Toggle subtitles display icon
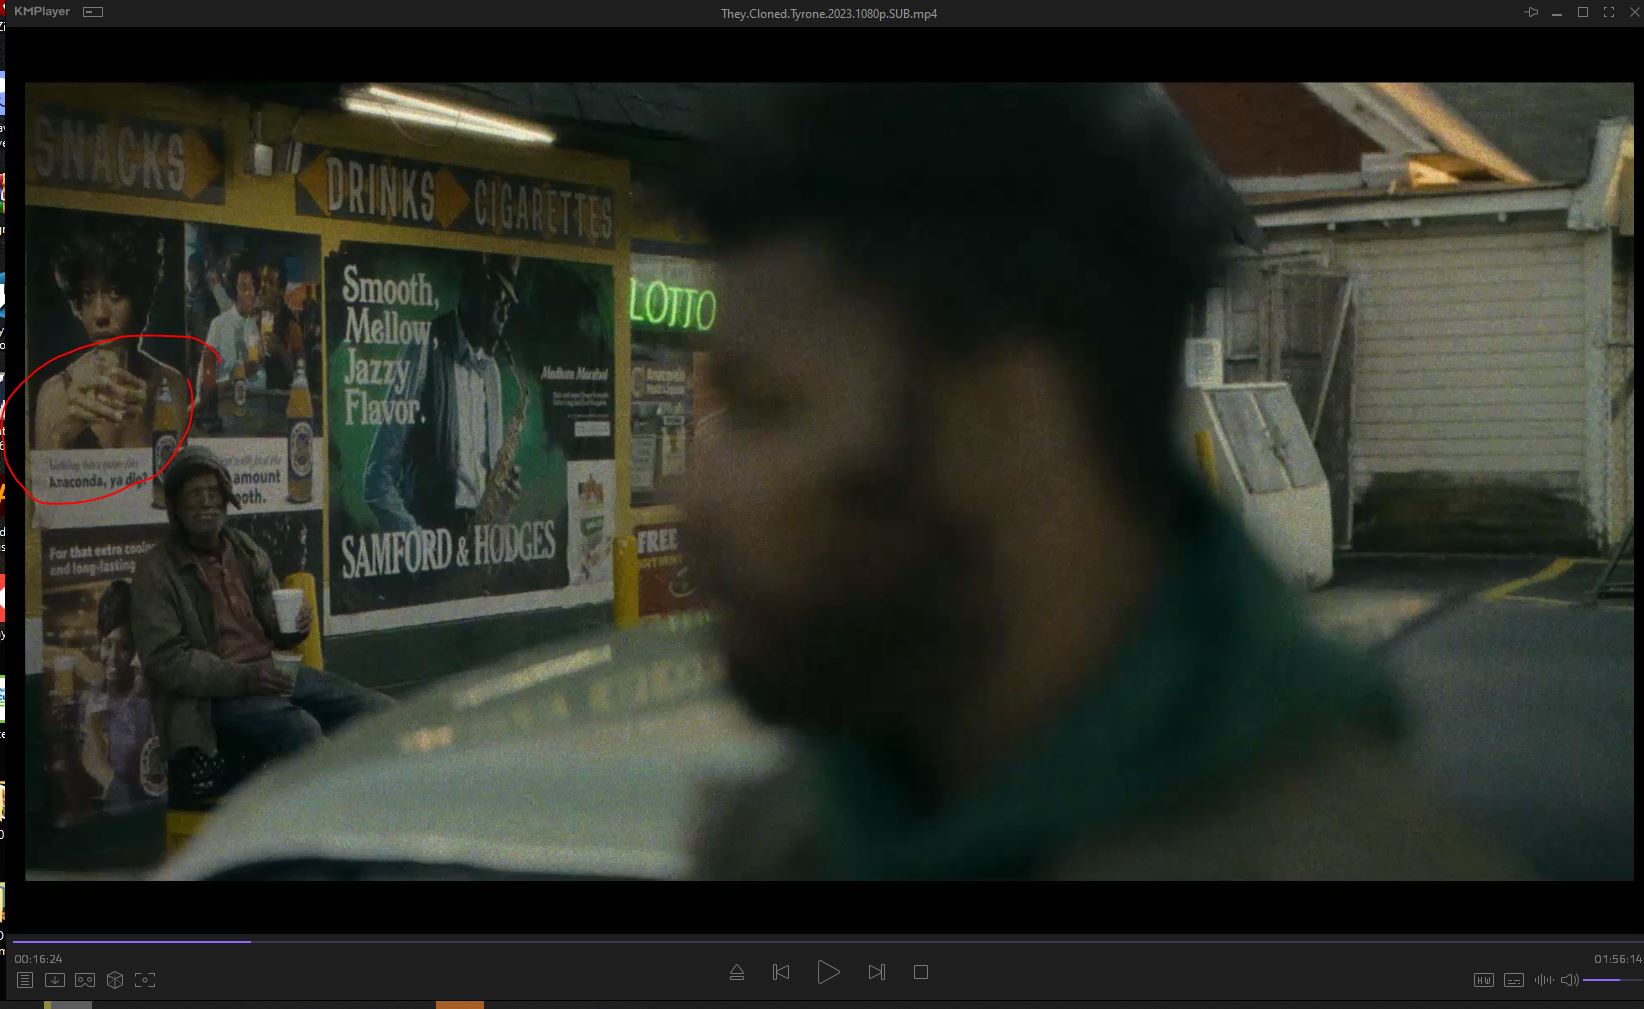1644x1009 pixels. coord(1514,980)
